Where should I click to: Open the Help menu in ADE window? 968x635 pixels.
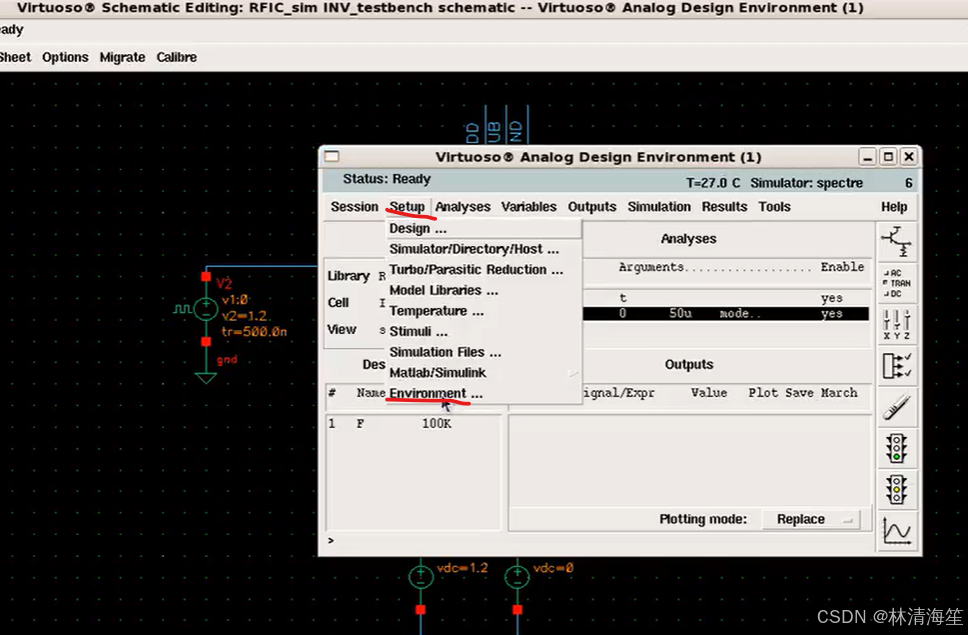[x=894, y=207]
